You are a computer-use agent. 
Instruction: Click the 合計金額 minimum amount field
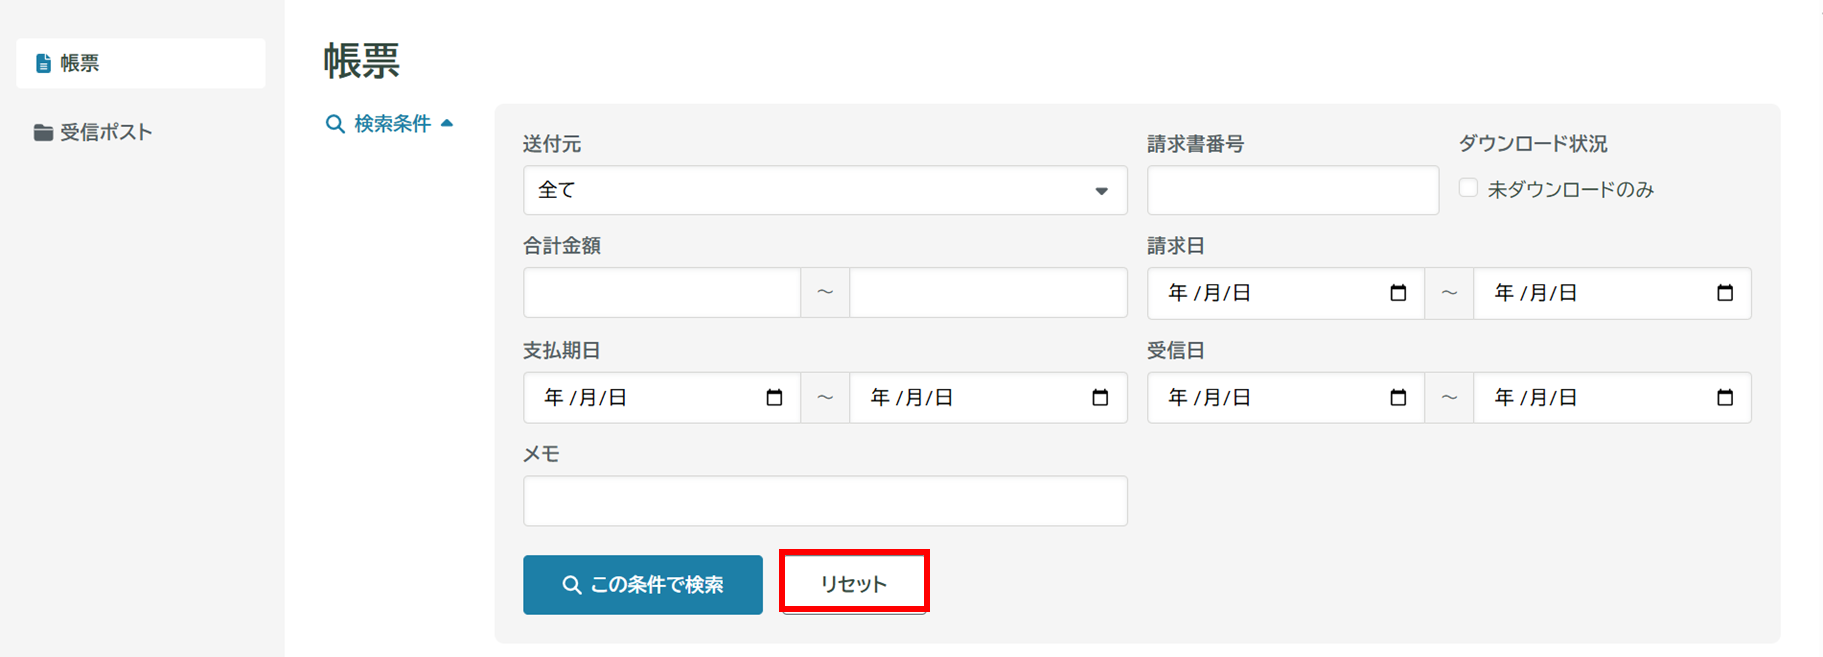click(661, 293)
